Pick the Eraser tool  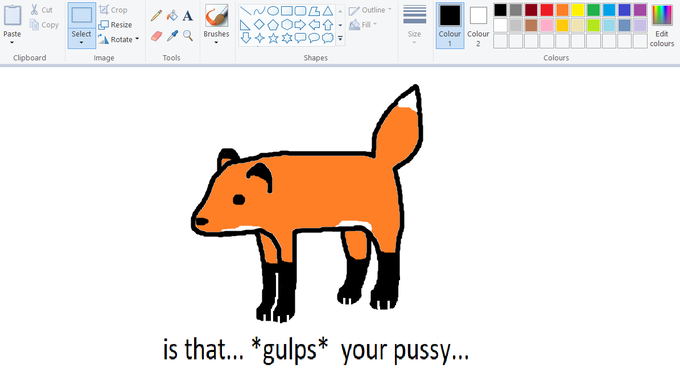point(156,36)
